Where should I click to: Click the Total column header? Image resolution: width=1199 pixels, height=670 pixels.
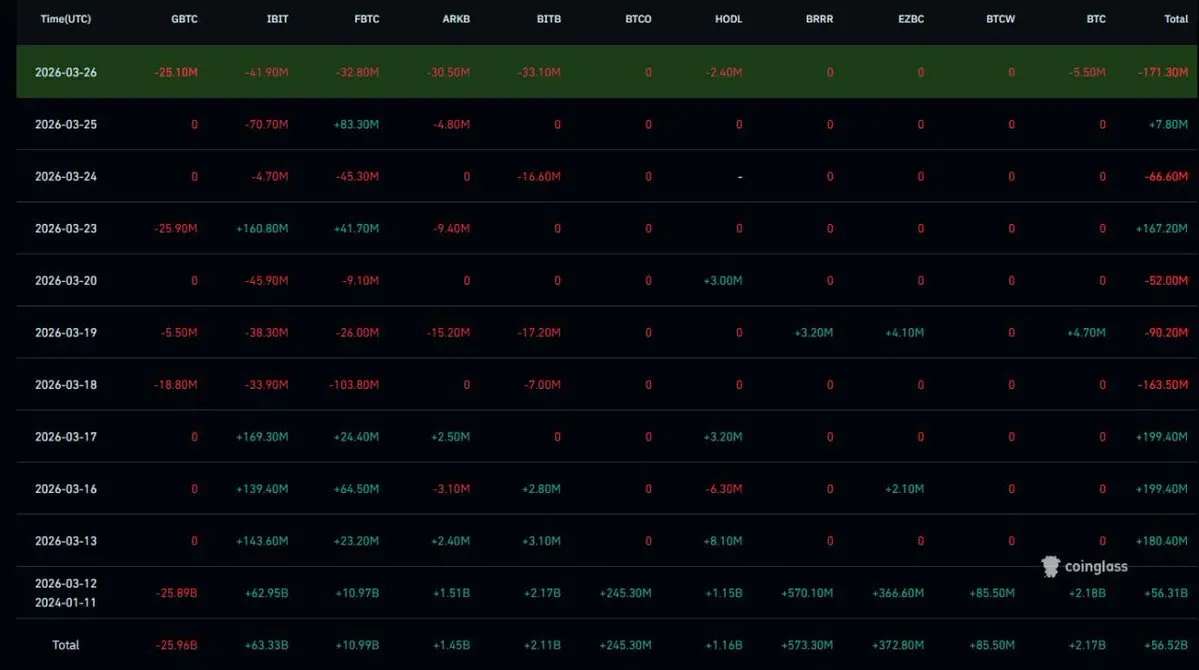1176,19
